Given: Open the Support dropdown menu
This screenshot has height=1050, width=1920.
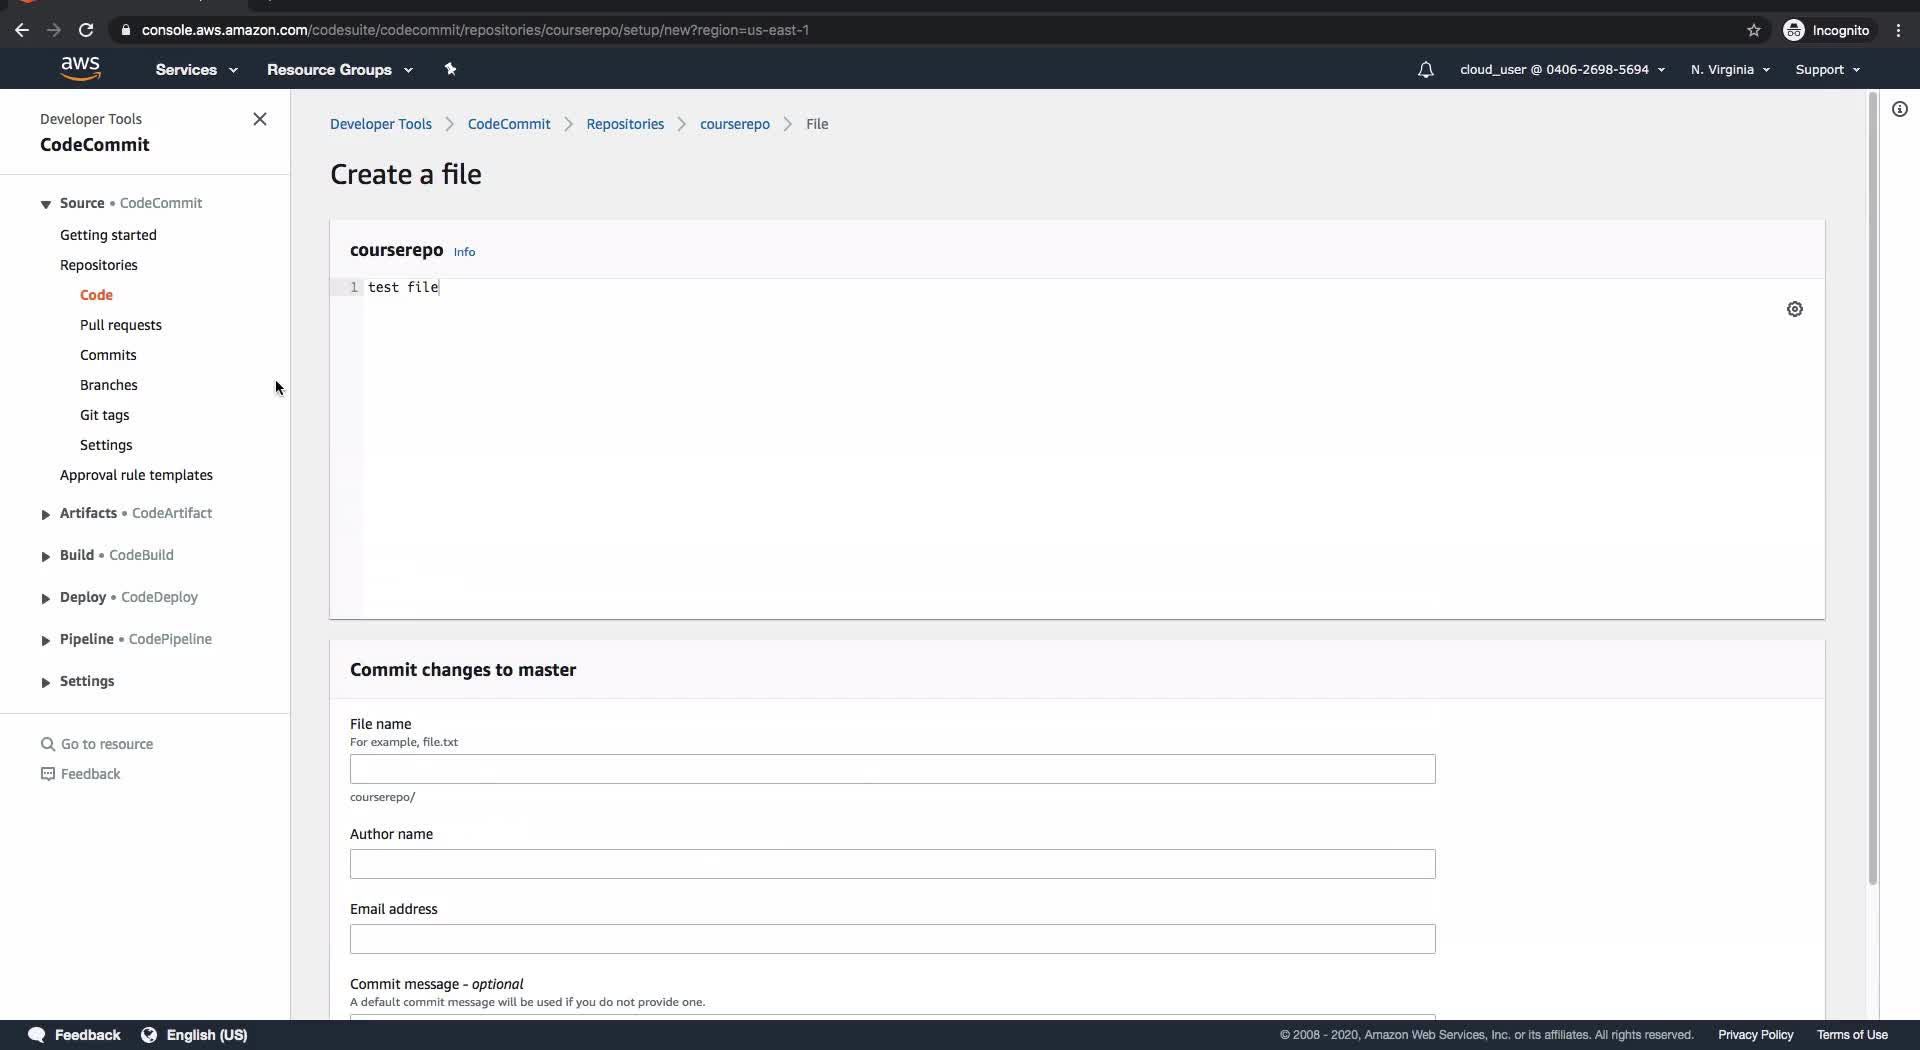Looking at the screenshot, I should click(x=1827, y=70).
